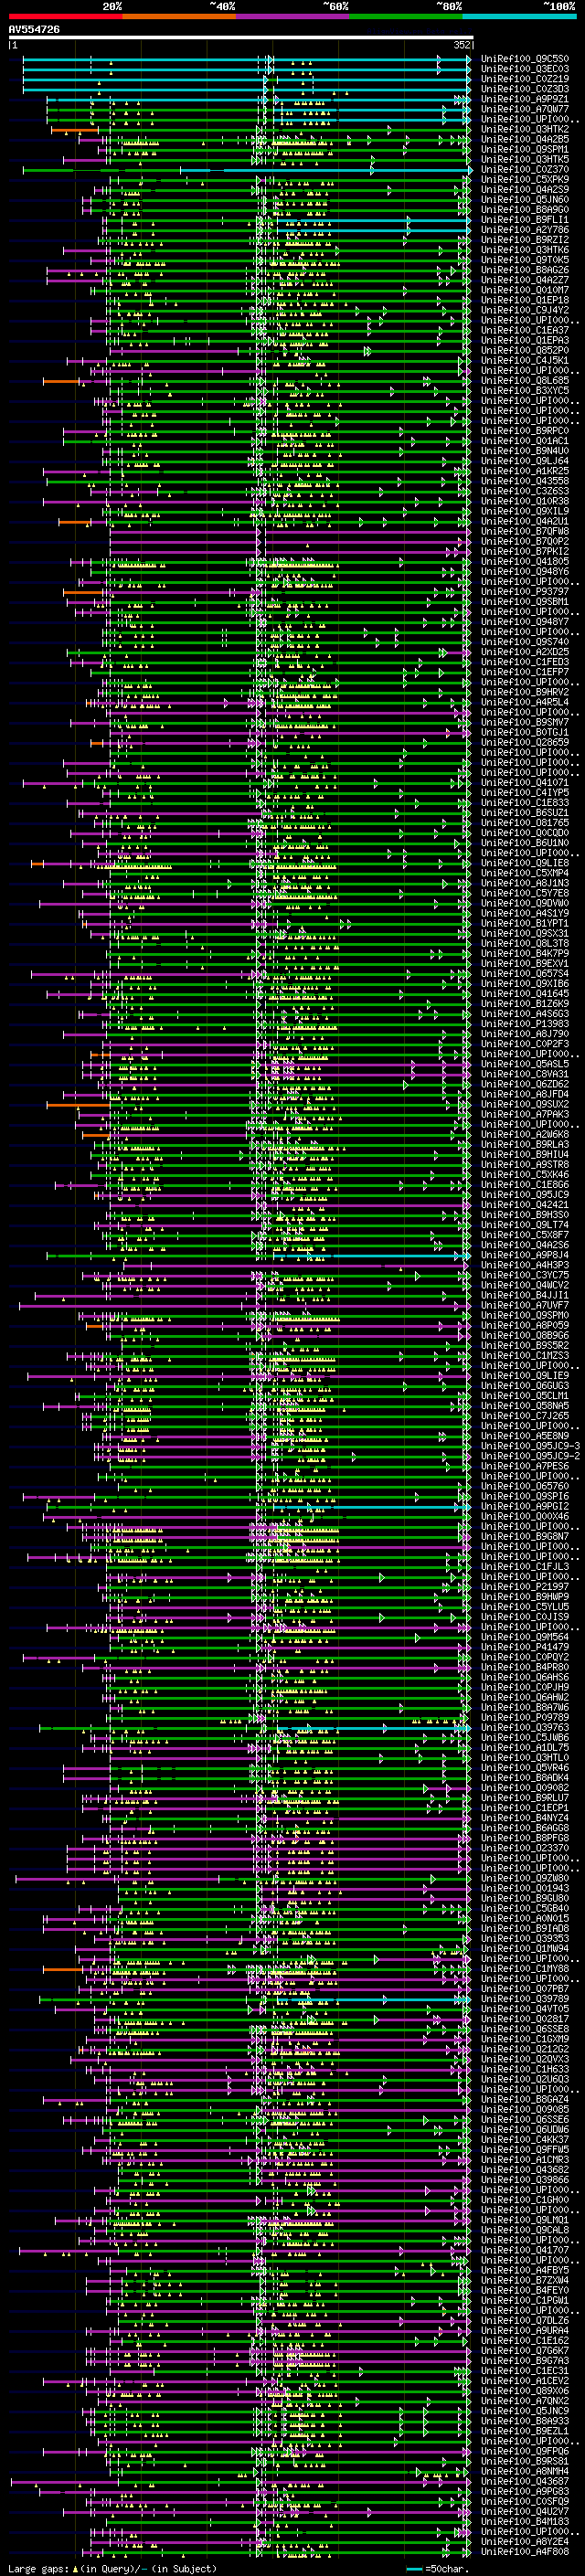
Task: Select UniRef100_Q3HTK5 in the hit list
Action: [x=525, y=159]
